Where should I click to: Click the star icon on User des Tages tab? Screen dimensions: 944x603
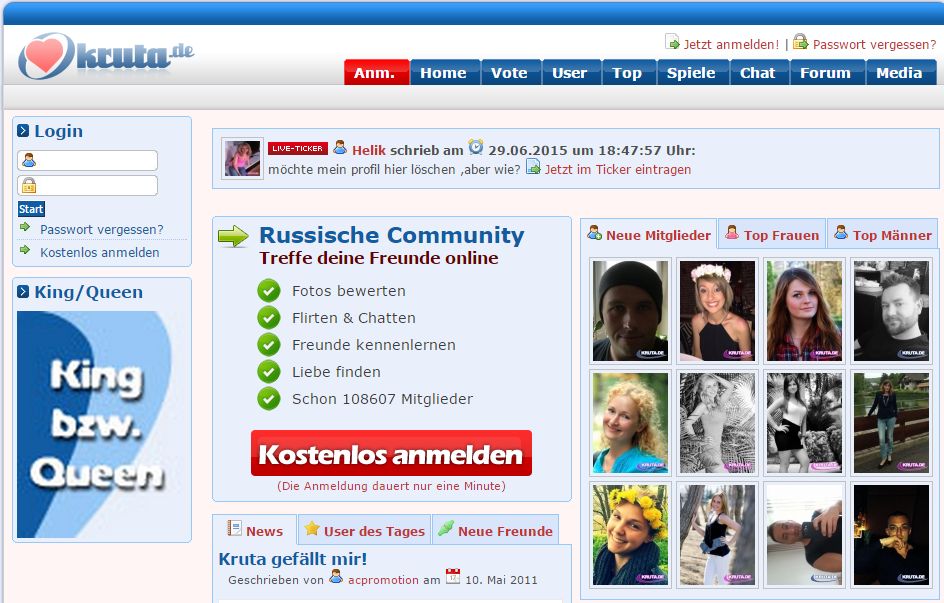point(312,528)
